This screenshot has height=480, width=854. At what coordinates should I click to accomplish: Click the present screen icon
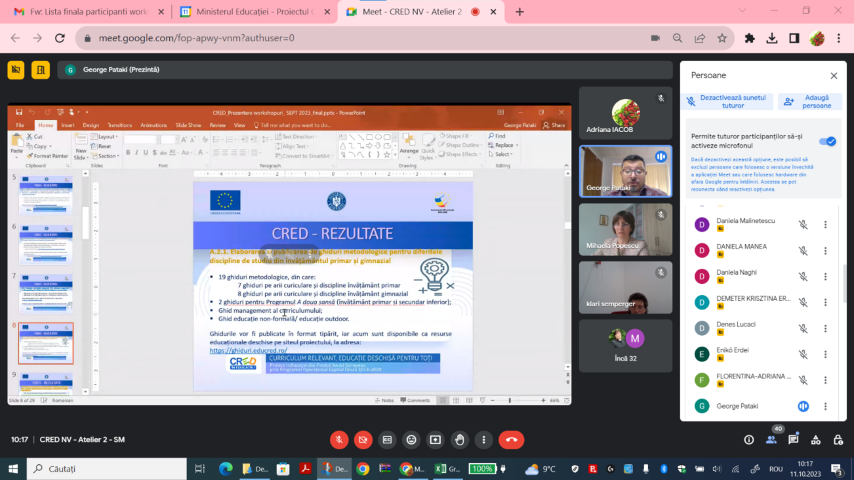(x=435, y=439)
